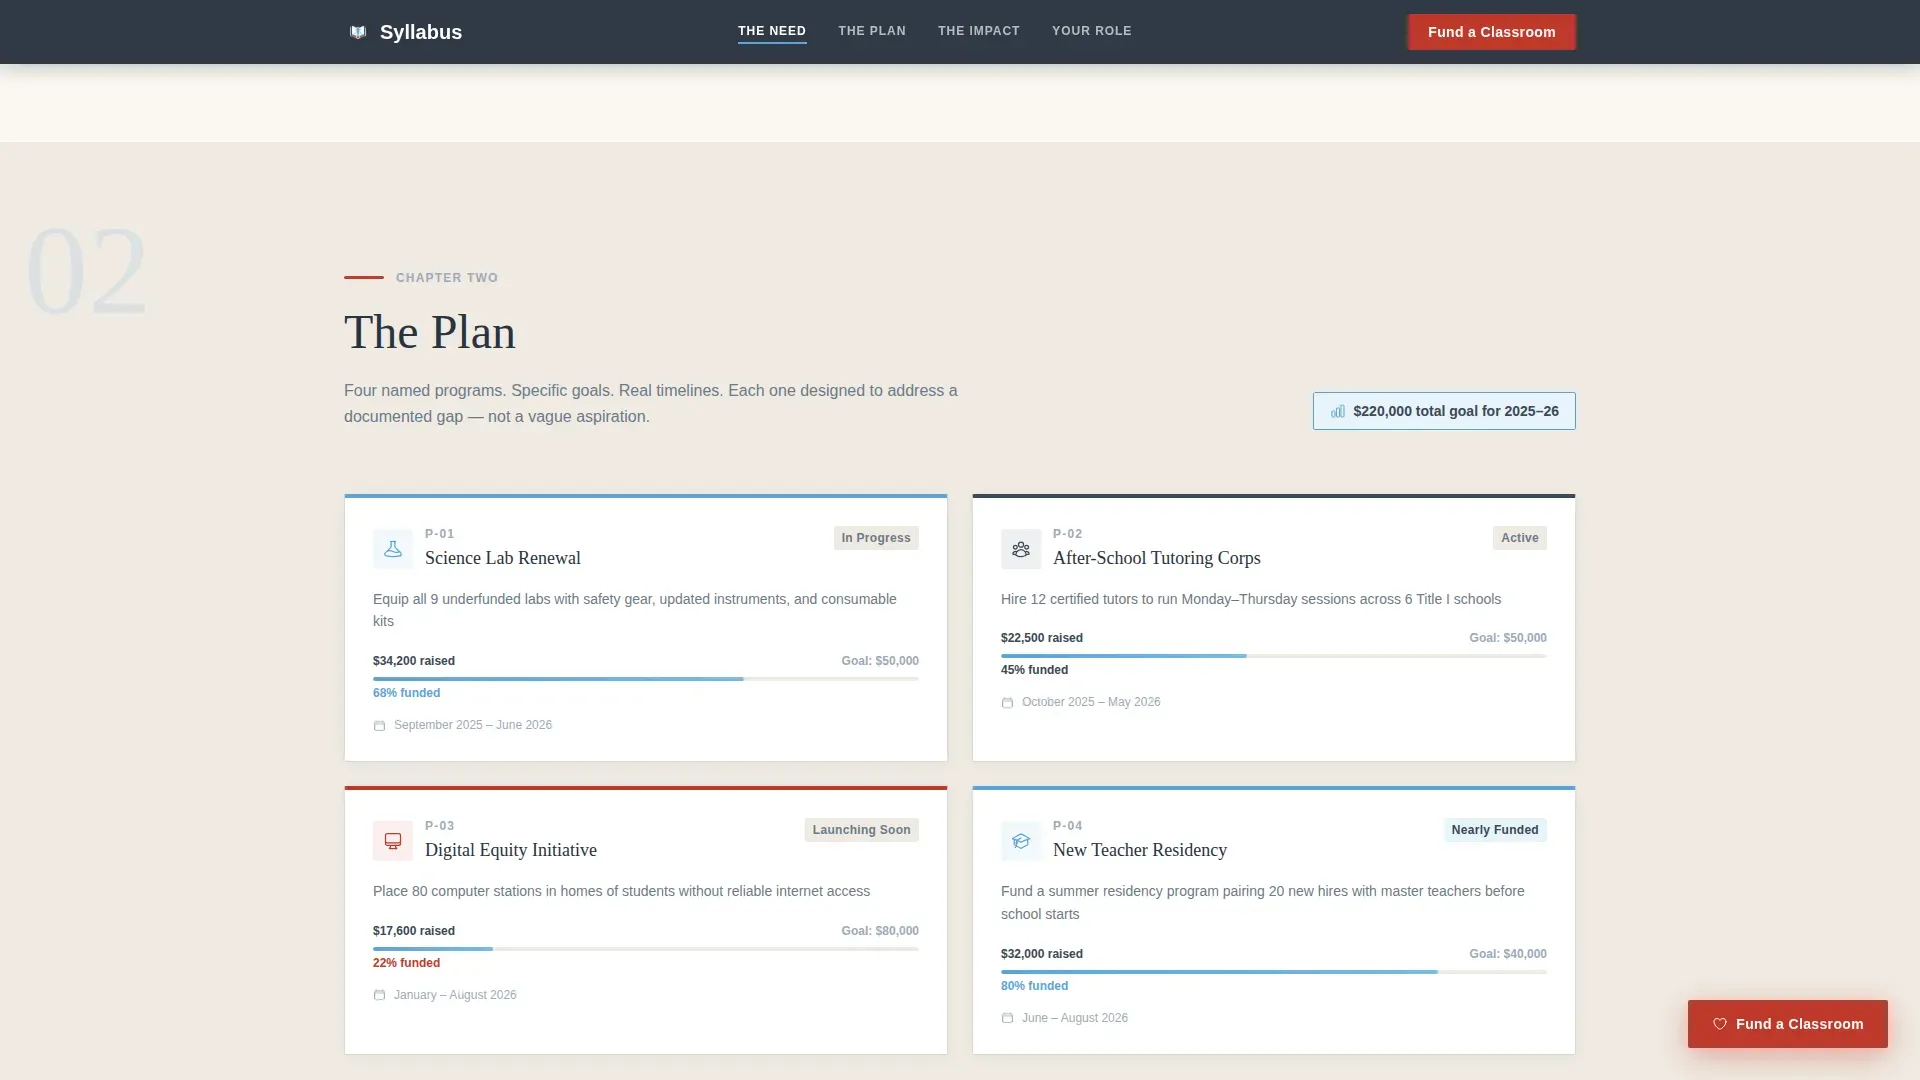The width and height of the screenshot is (1920, 1080).
Task: Select the After-School Tutoring Corps title
Action: 1157,558
